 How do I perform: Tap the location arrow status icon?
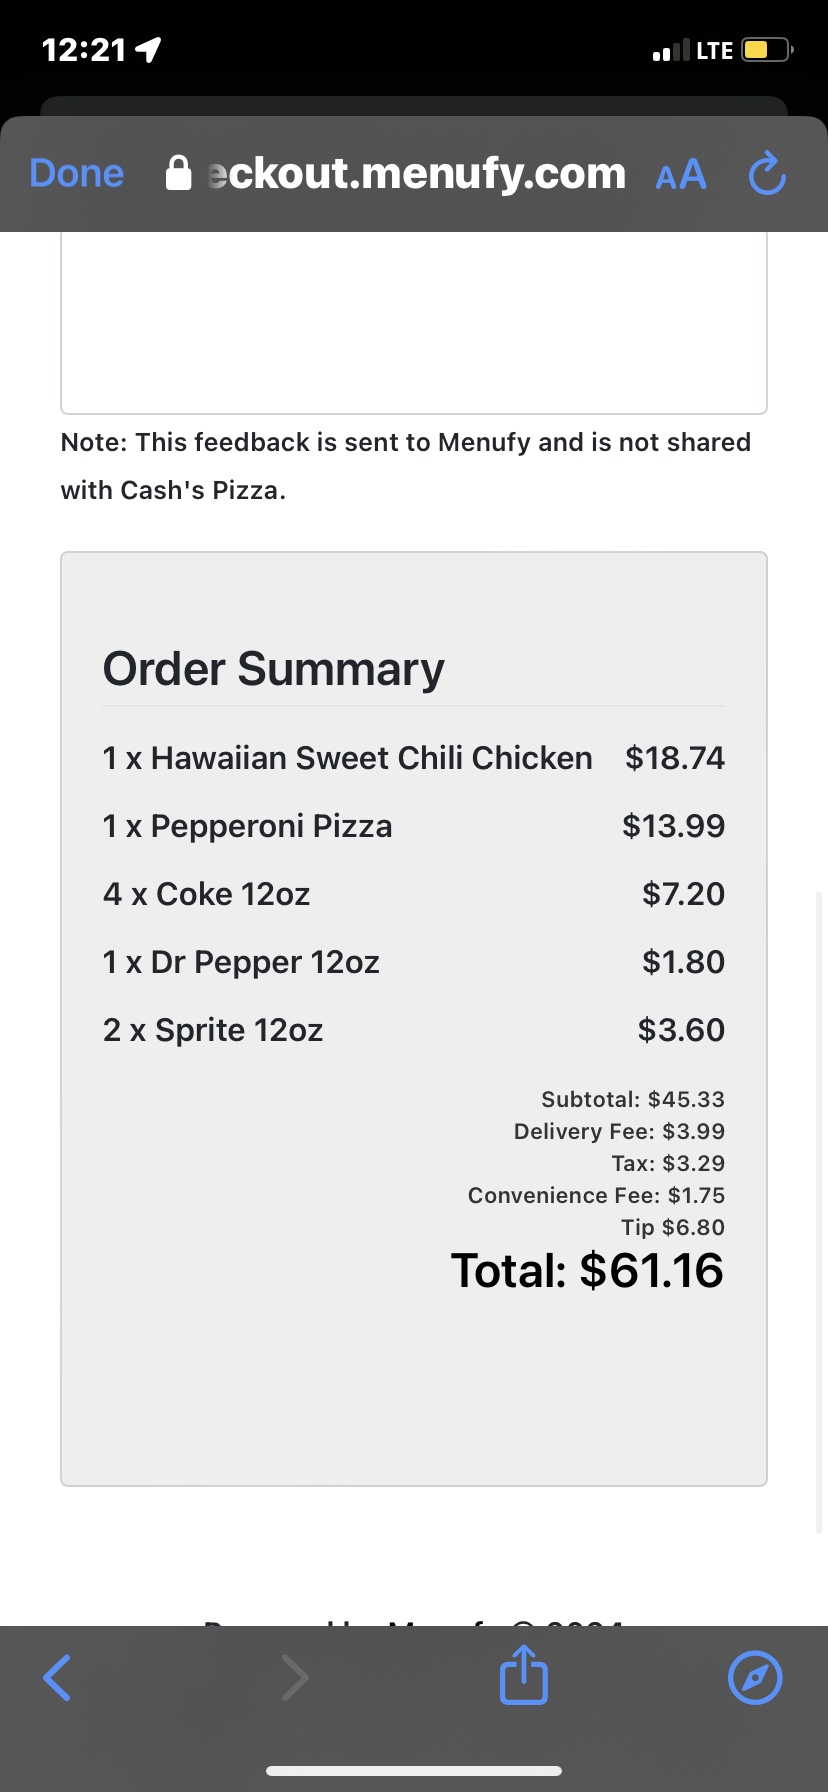pos(149,50)
